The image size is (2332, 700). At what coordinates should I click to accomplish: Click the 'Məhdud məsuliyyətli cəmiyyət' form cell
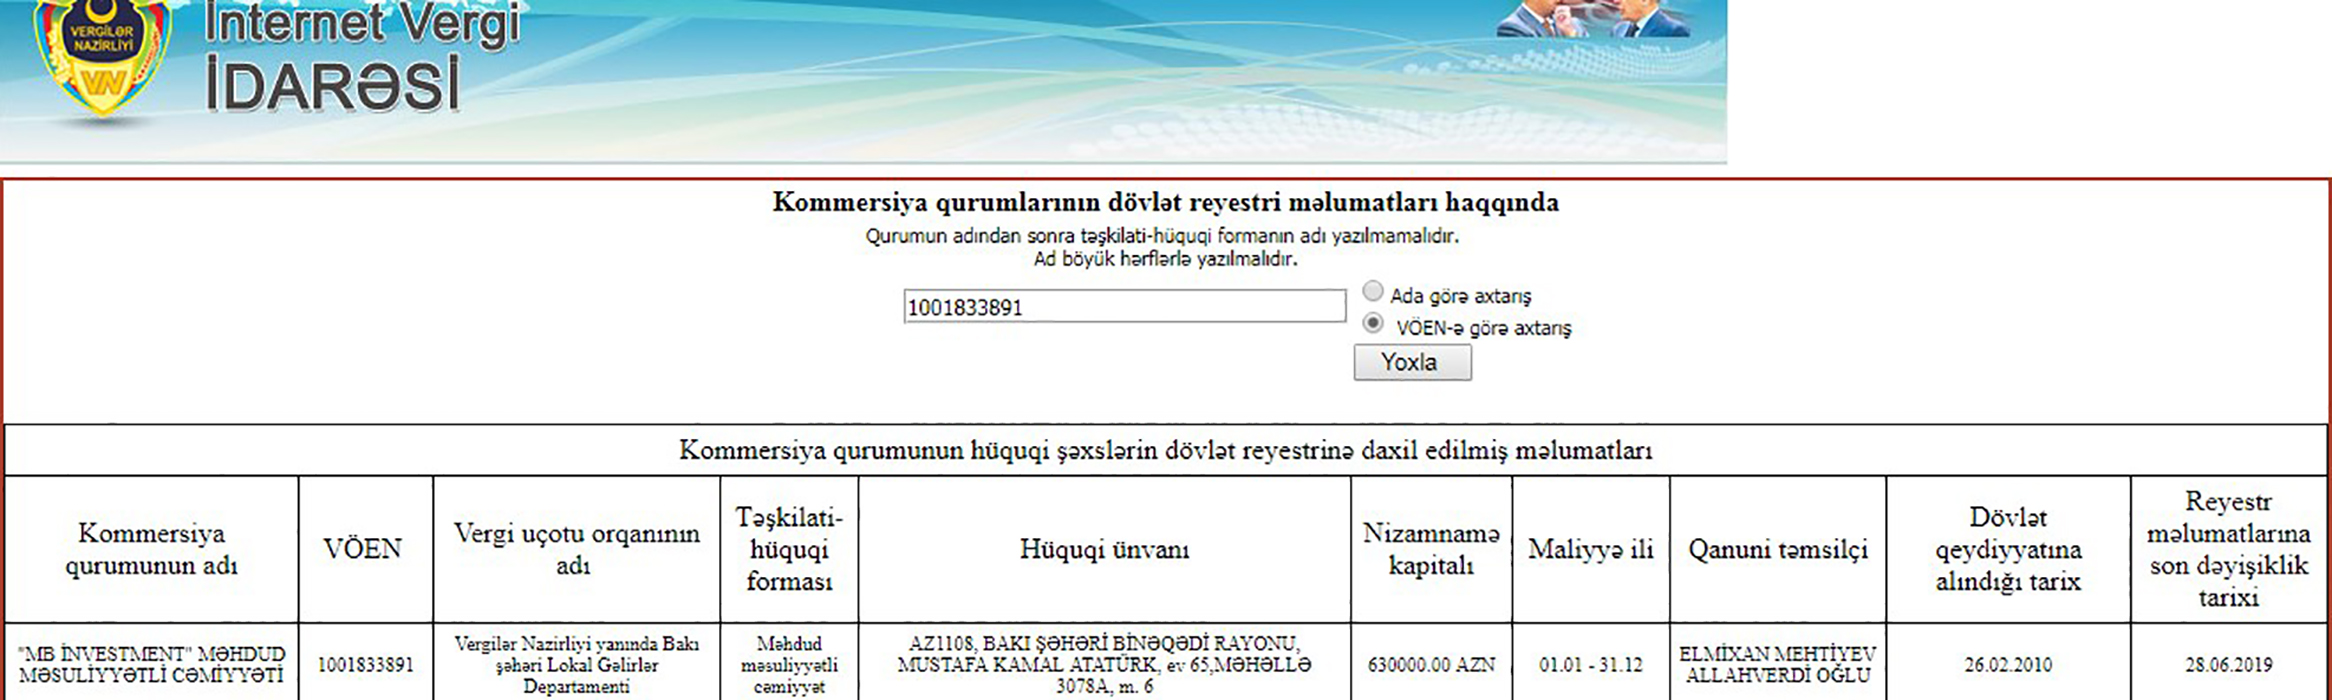click(x=789, y=664)
